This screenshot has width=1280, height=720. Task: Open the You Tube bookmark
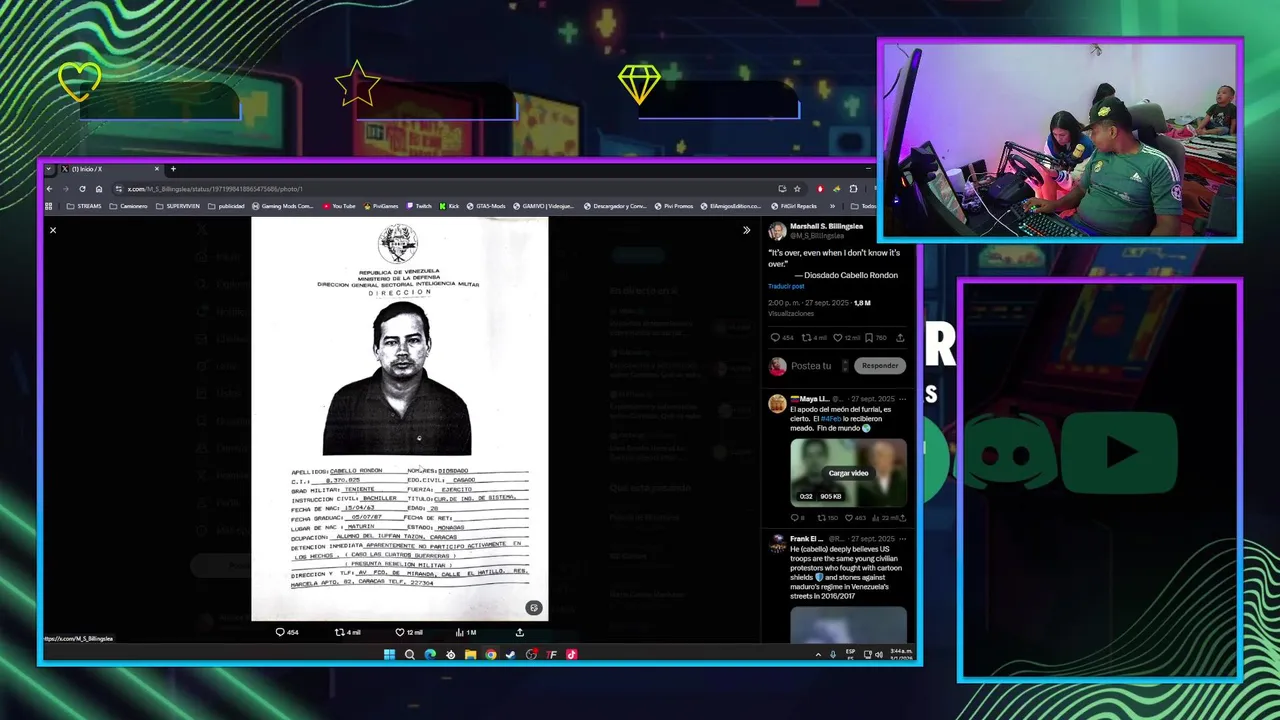tap(339, 206)
